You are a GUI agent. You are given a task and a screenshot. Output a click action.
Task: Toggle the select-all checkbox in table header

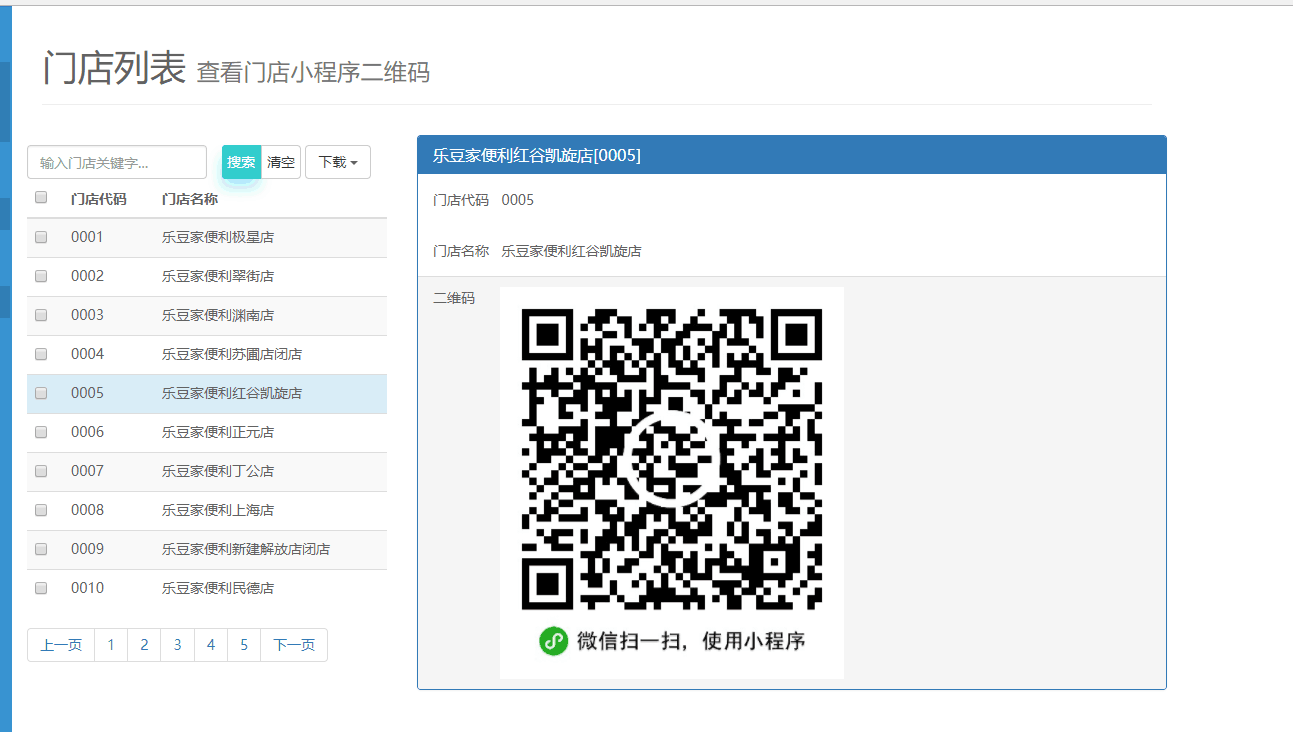tap(41, 197)
